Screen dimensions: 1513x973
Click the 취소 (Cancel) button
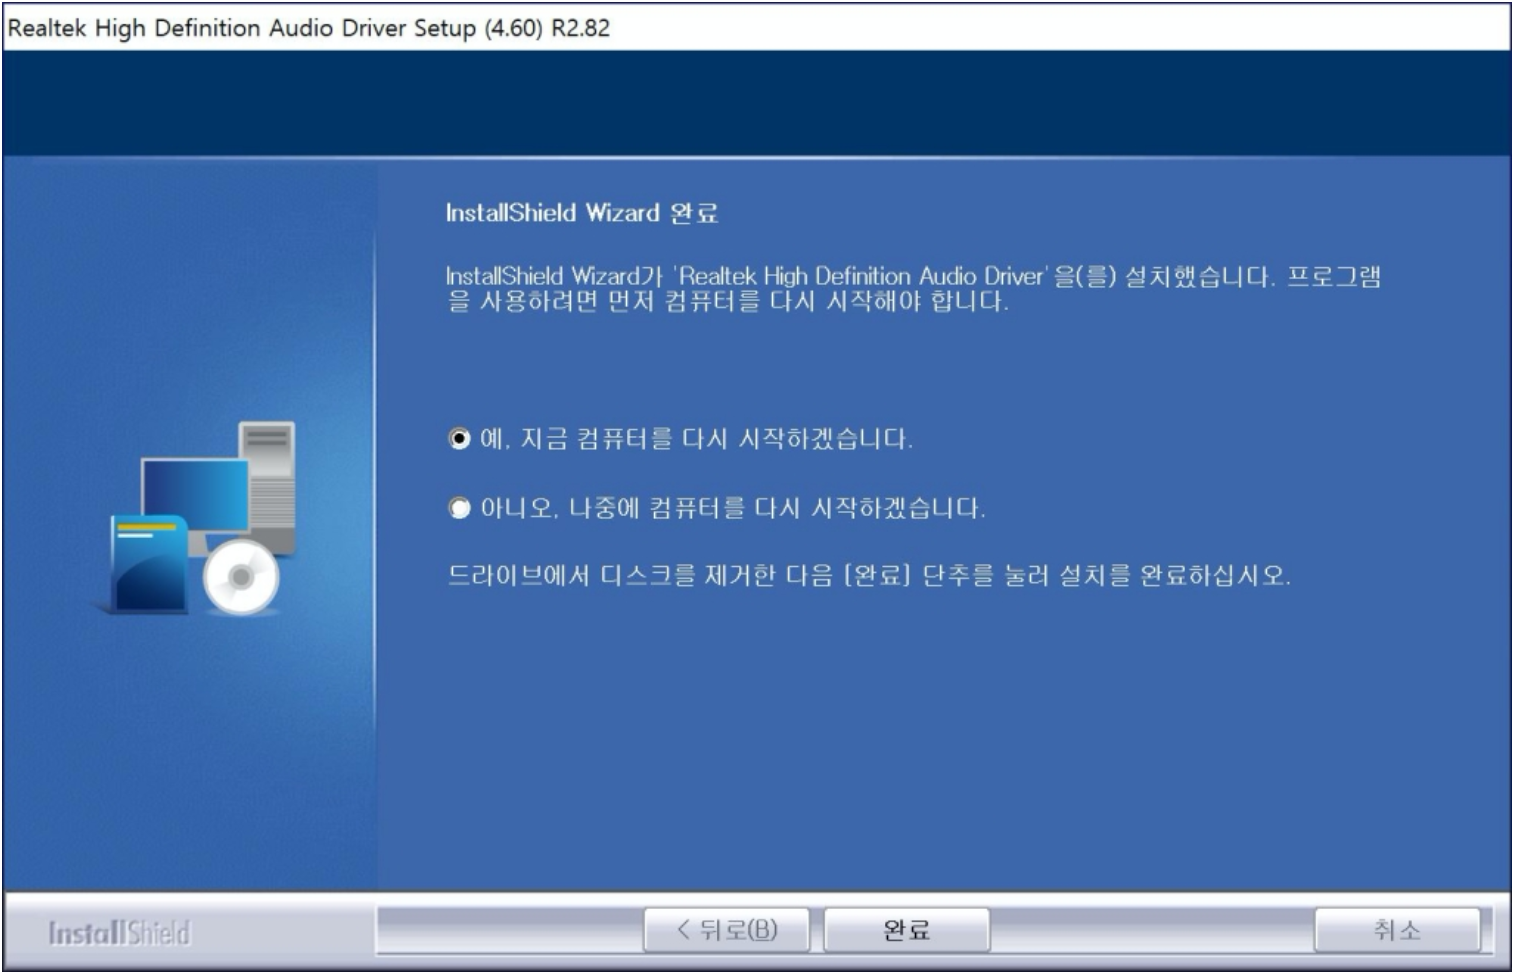click(x=1396, y=930)
